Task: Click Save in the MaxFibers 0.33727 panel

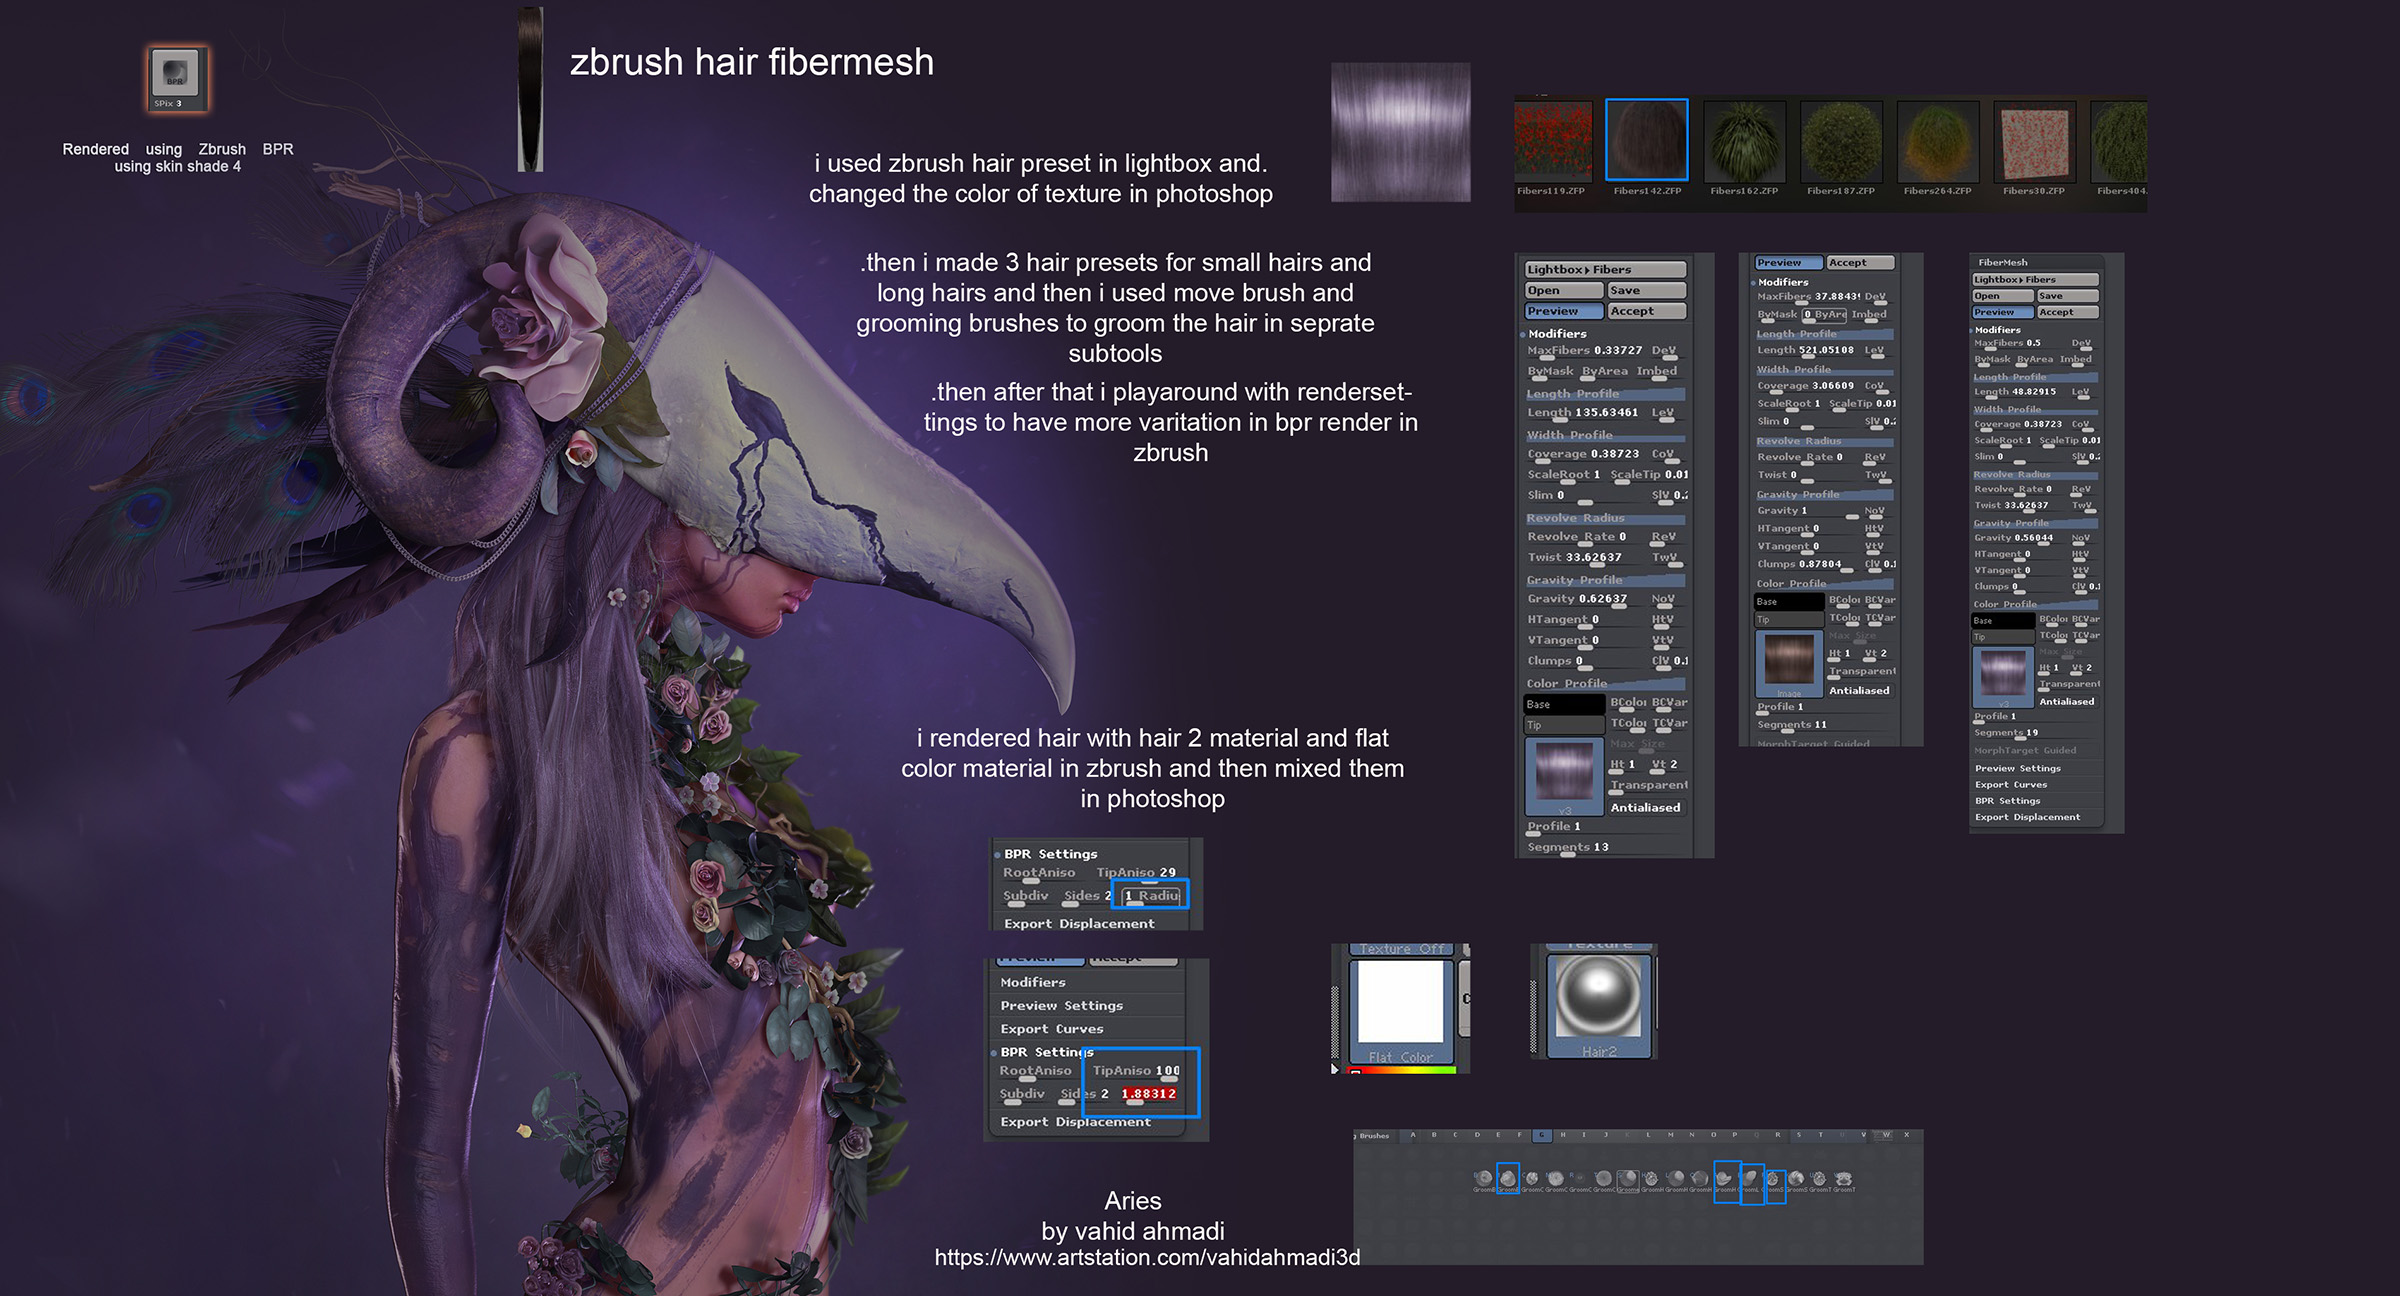Action: click(1646, 290)
